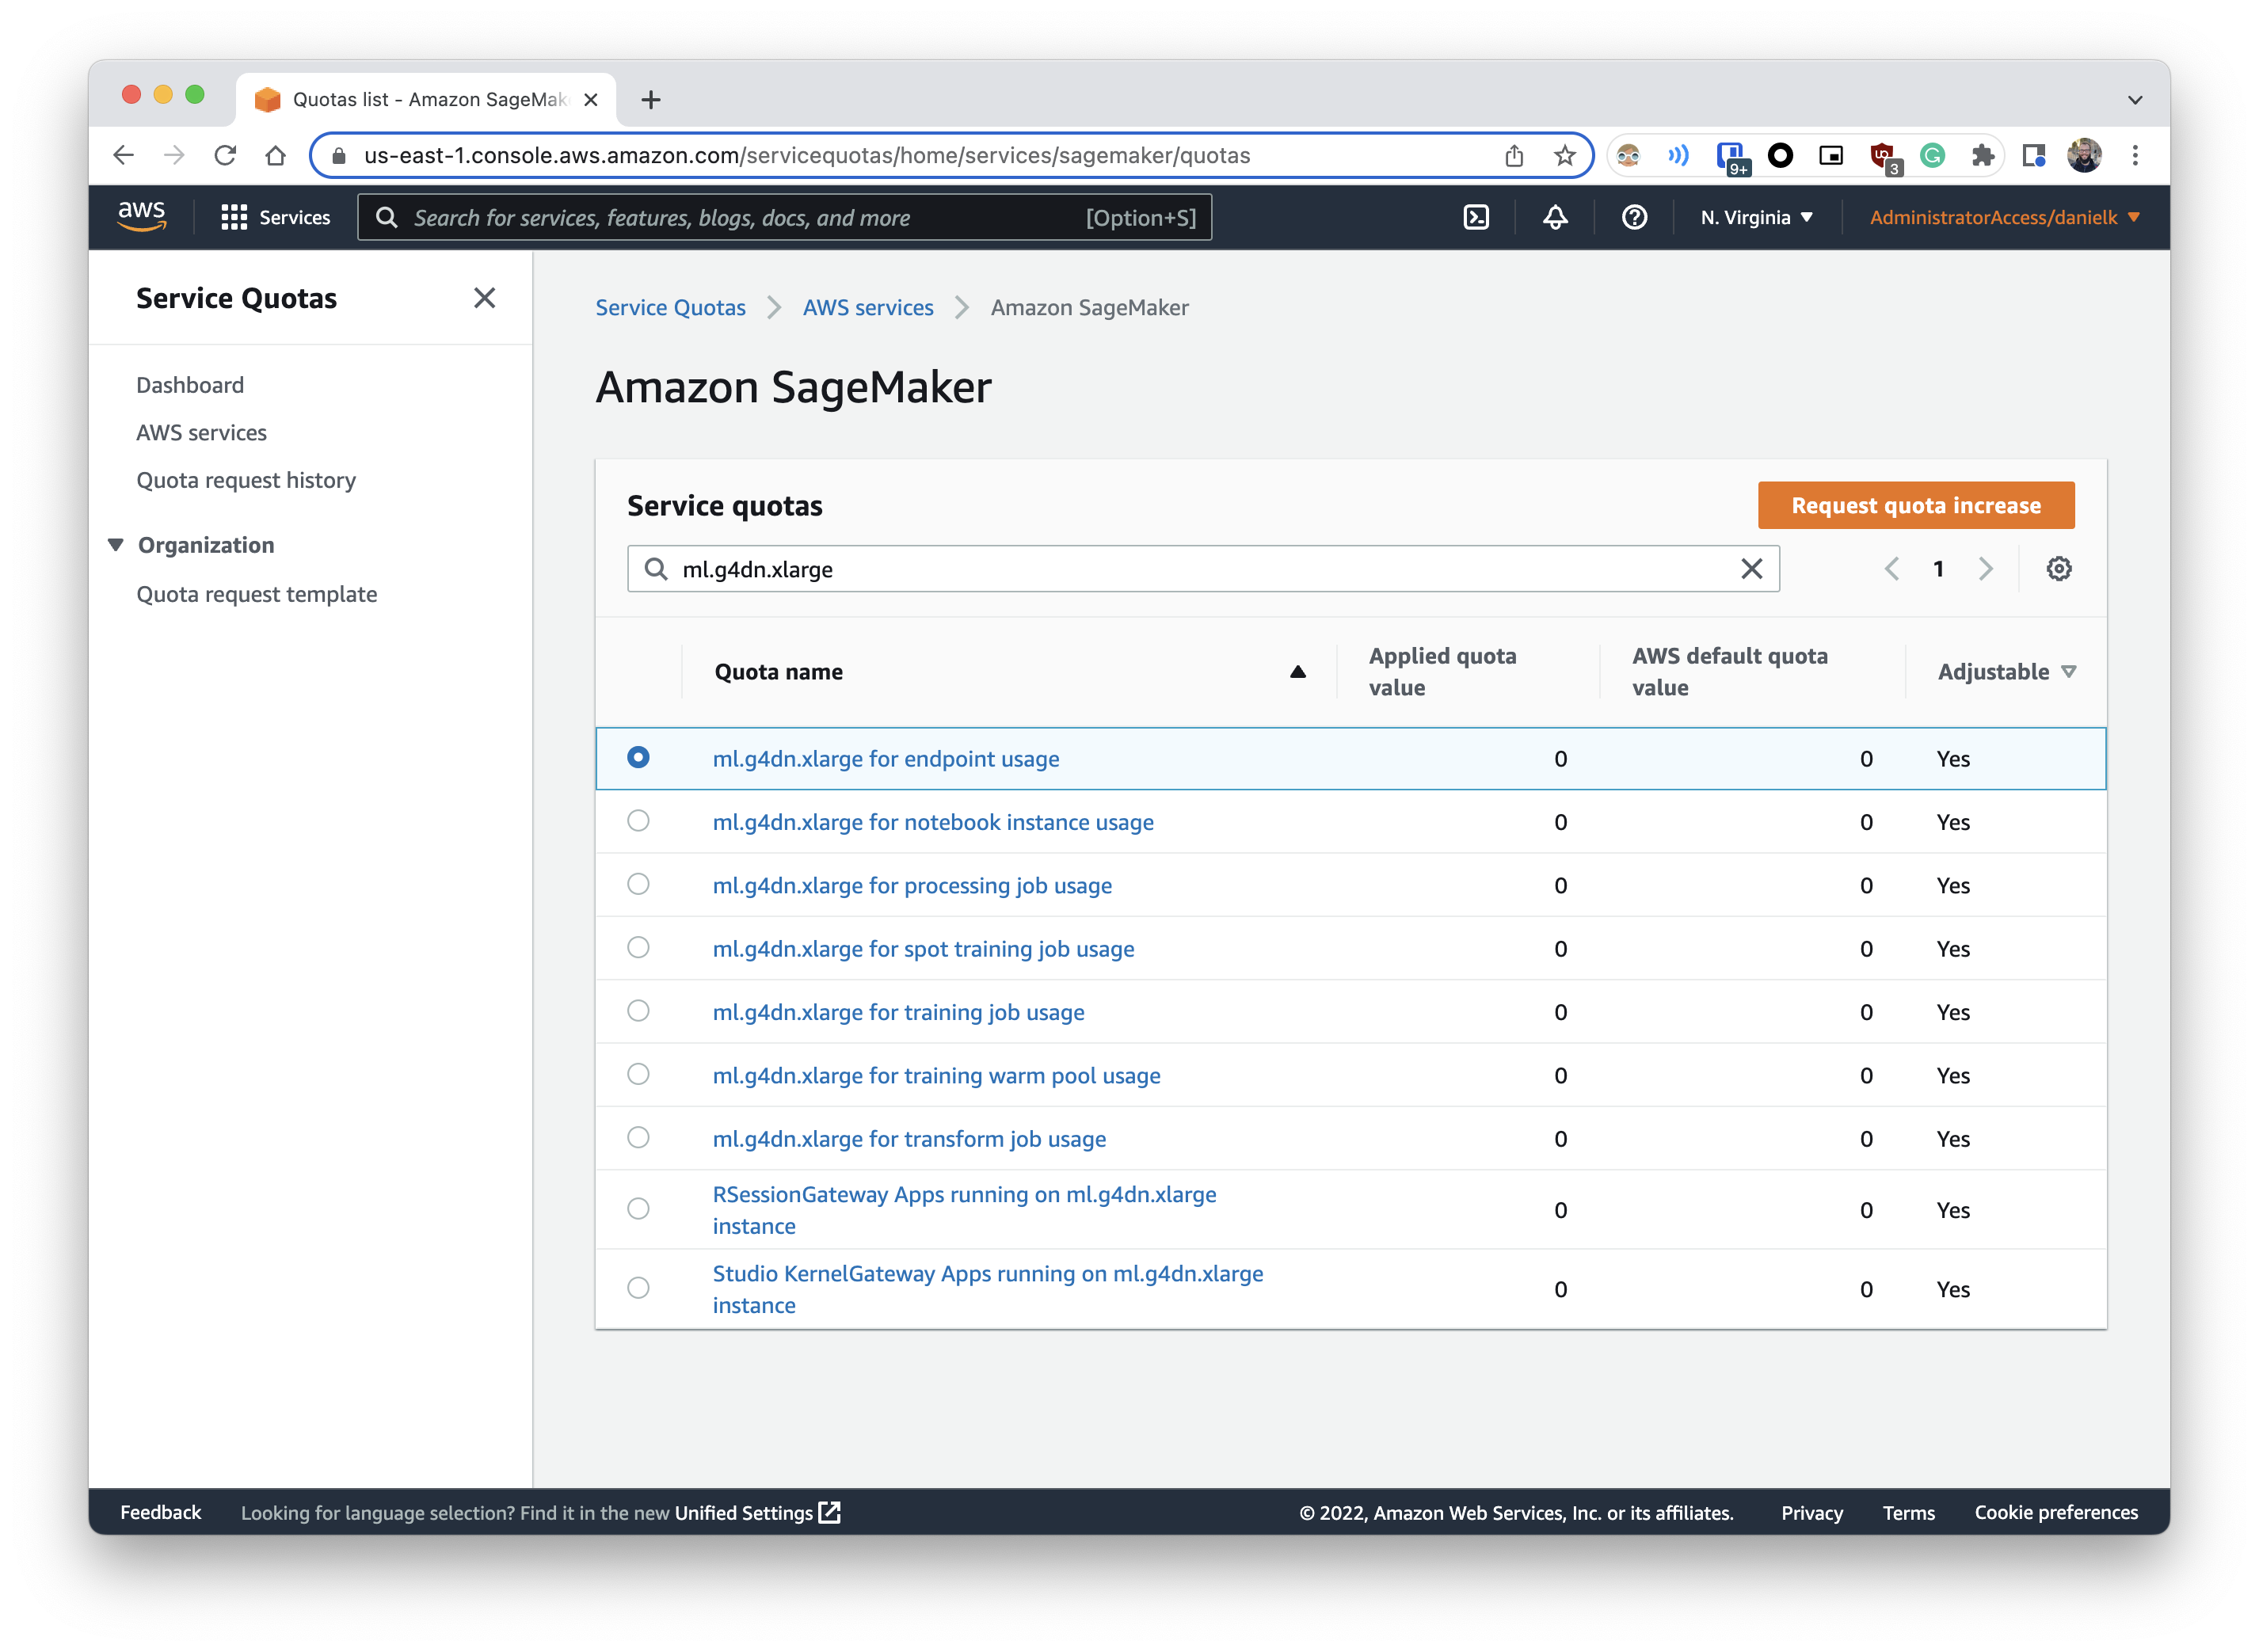This screenshot has width=2259, height=1652.
Task: Click Request quota increase button
Action: [x=1915, y=506]
